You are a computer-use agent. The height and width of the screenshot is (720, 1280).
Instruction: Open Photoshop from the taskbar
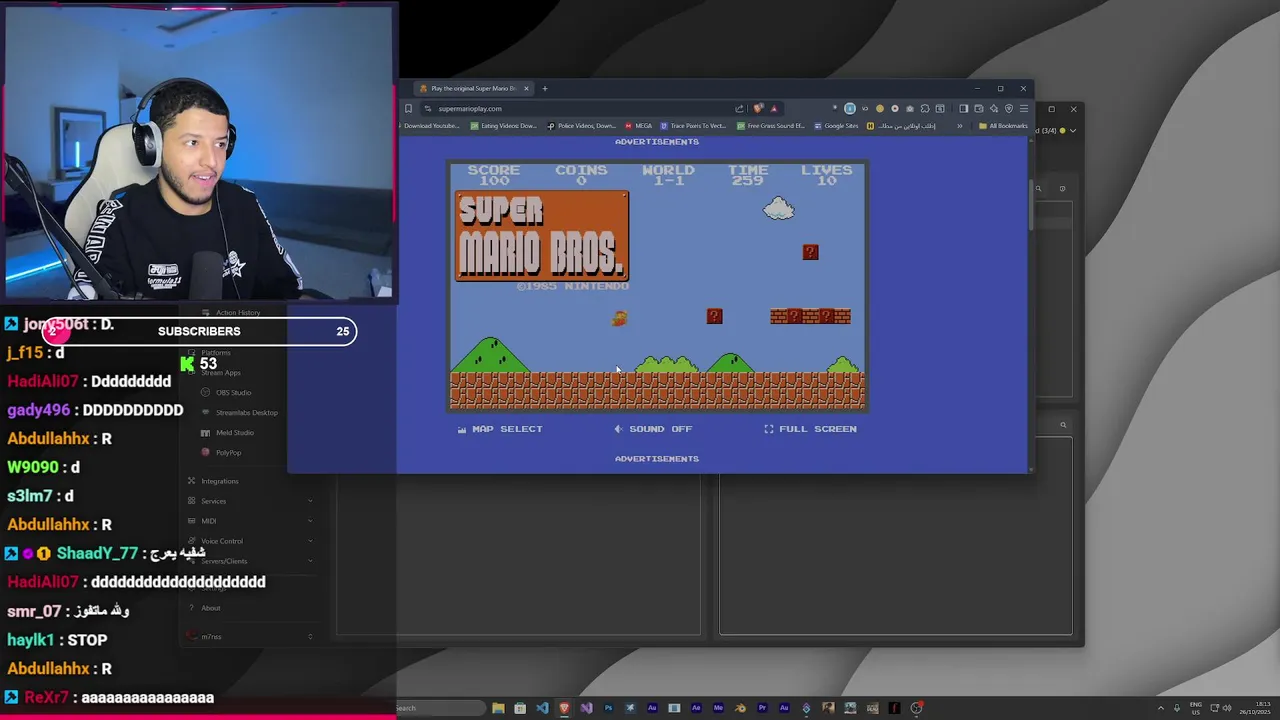[608, 708]
